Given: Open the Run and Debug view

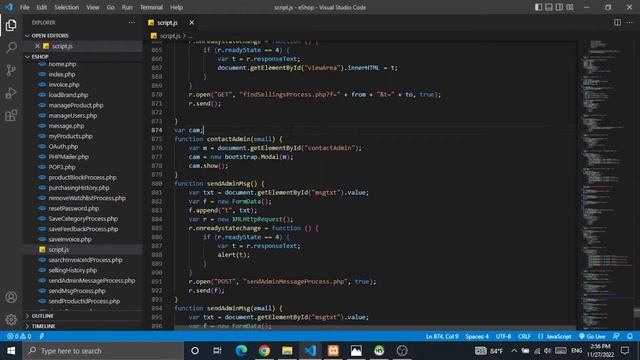Looking at the screenshot, I should tap(11, 93).
